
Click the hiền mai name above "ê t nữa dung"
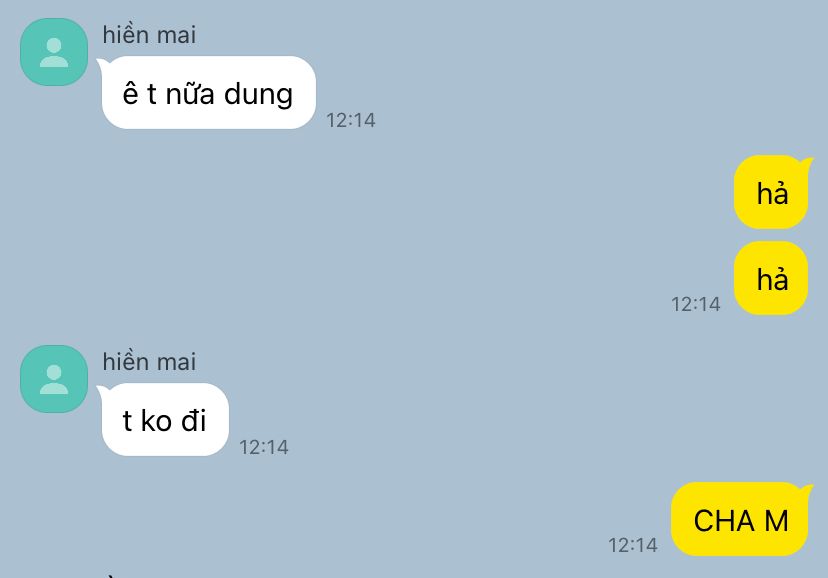149,35
